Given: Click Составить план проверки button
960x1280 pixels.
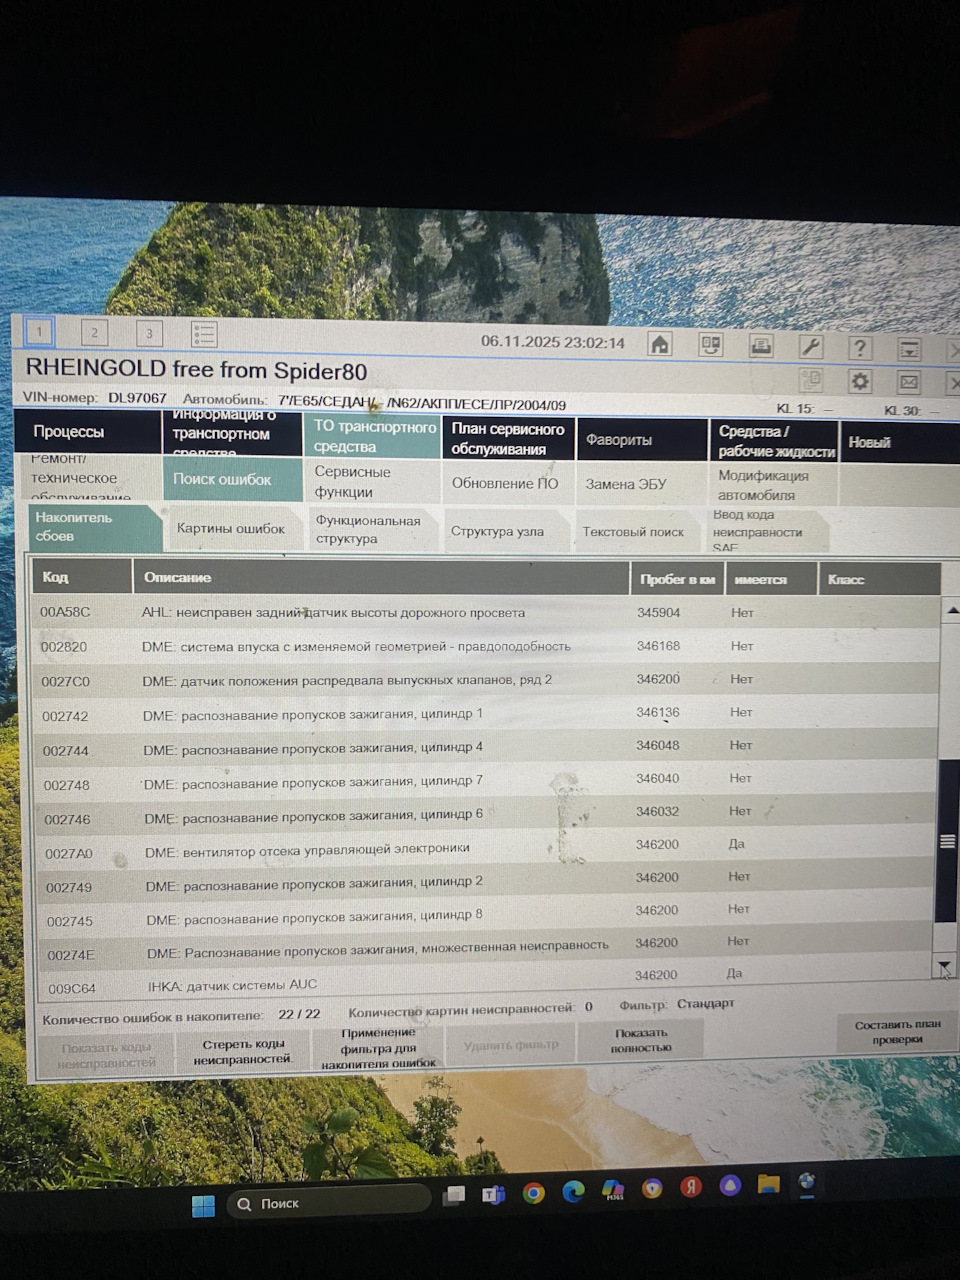Looking at the screenshot, I should pos(897,1032).
